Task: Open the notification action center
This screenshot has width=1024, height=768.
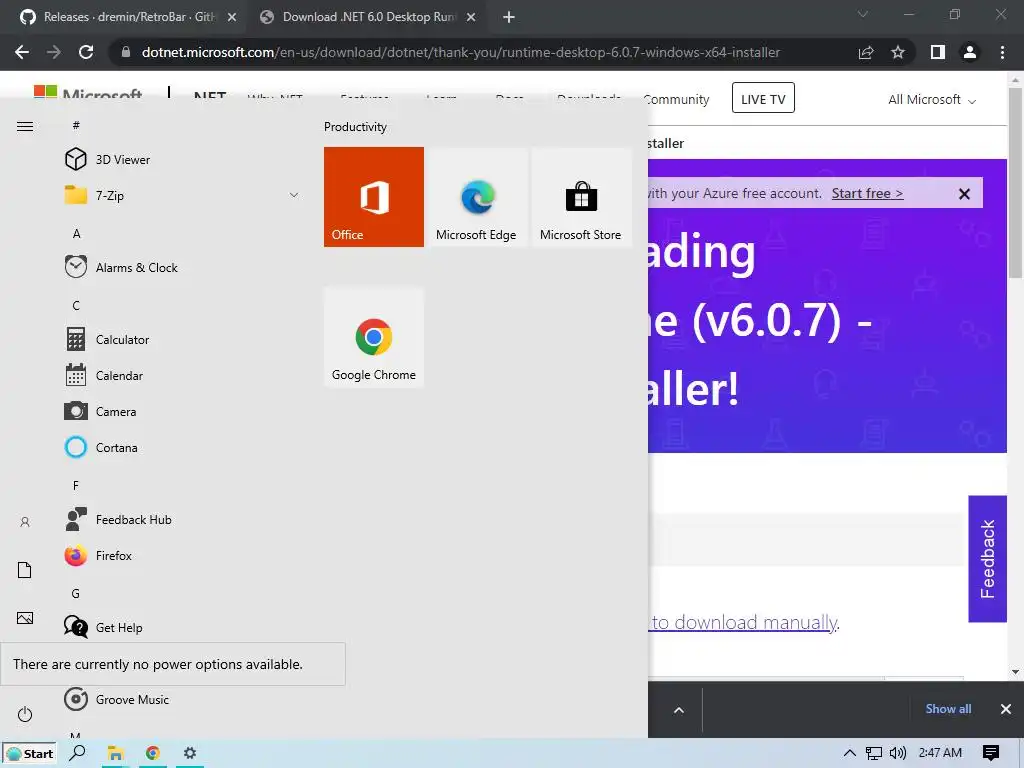Action: point(991,753)
